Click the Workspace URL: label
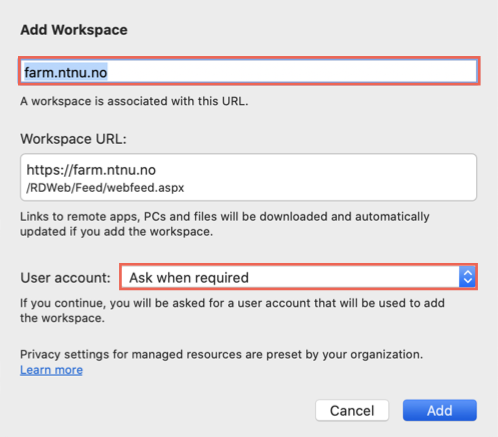 74,139
